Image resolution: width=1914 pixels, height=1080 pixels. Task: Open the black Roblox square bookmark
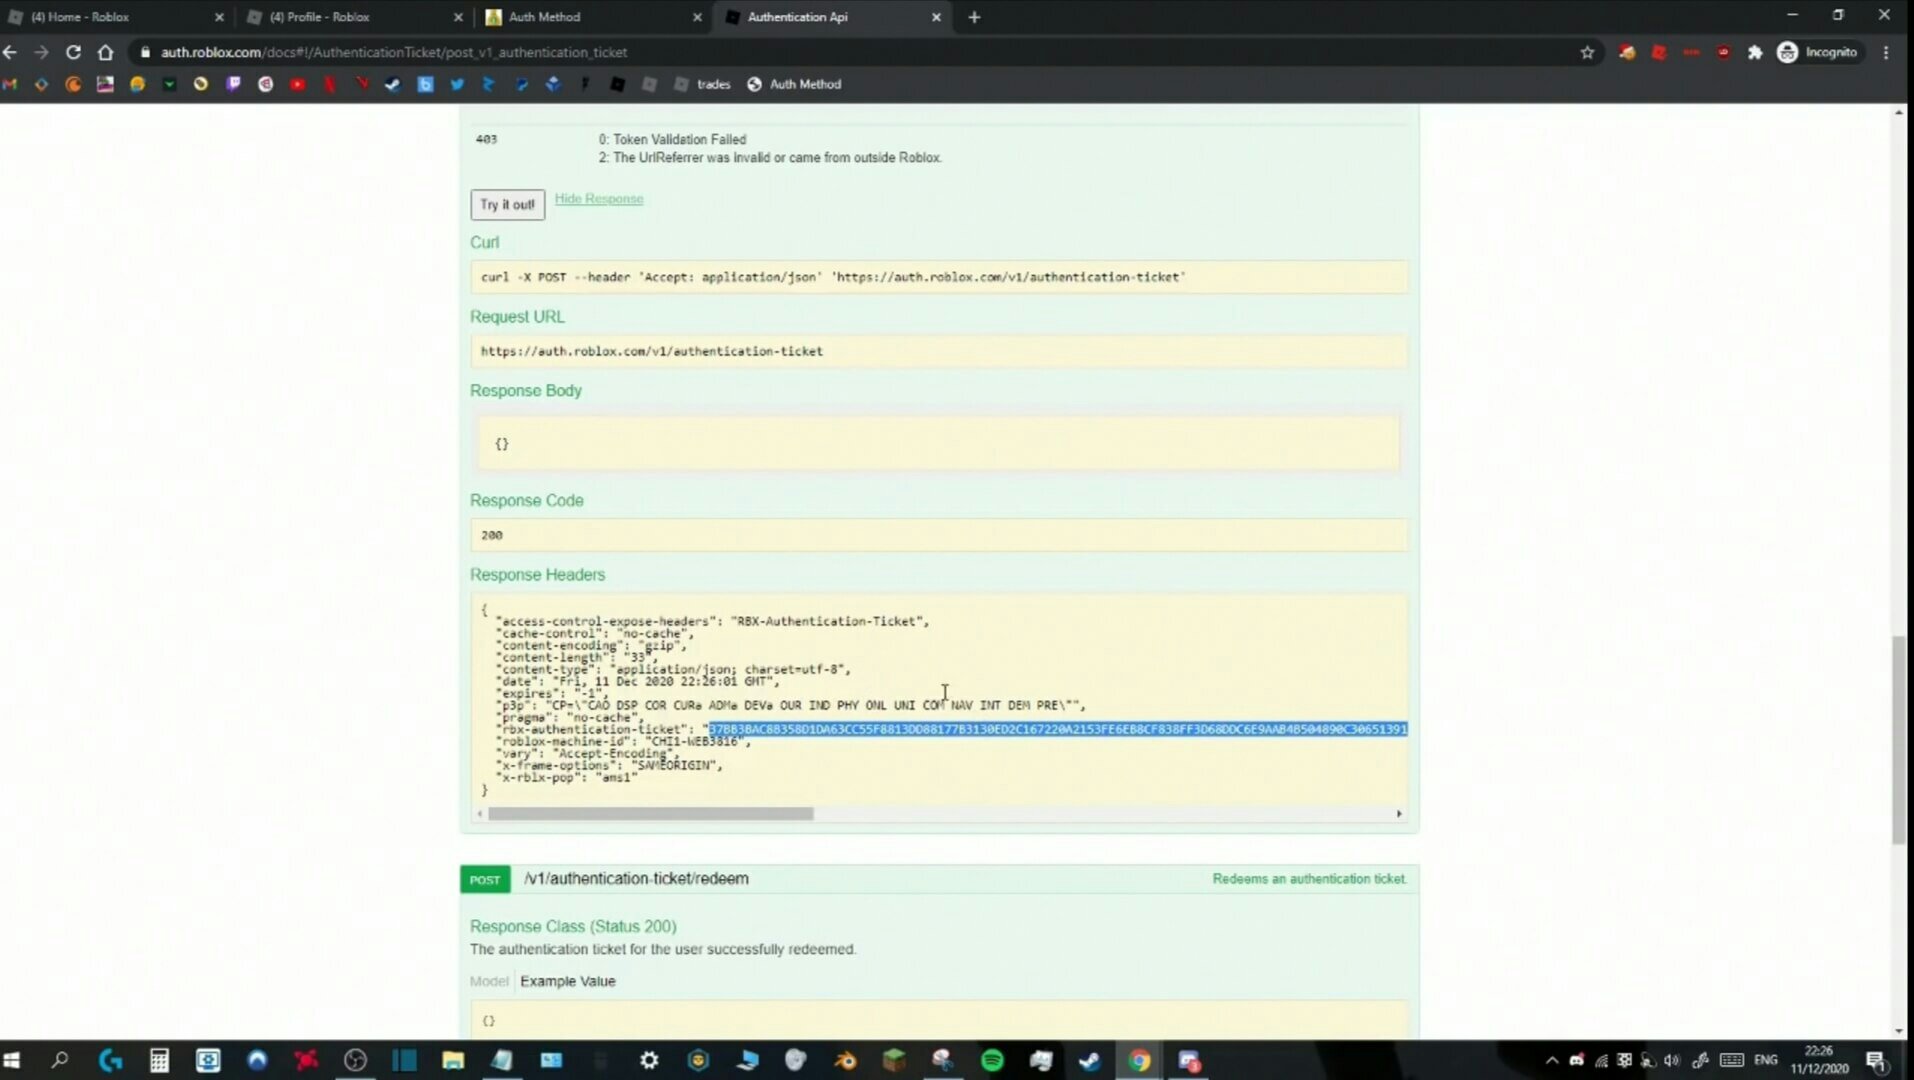click(617, 84)
